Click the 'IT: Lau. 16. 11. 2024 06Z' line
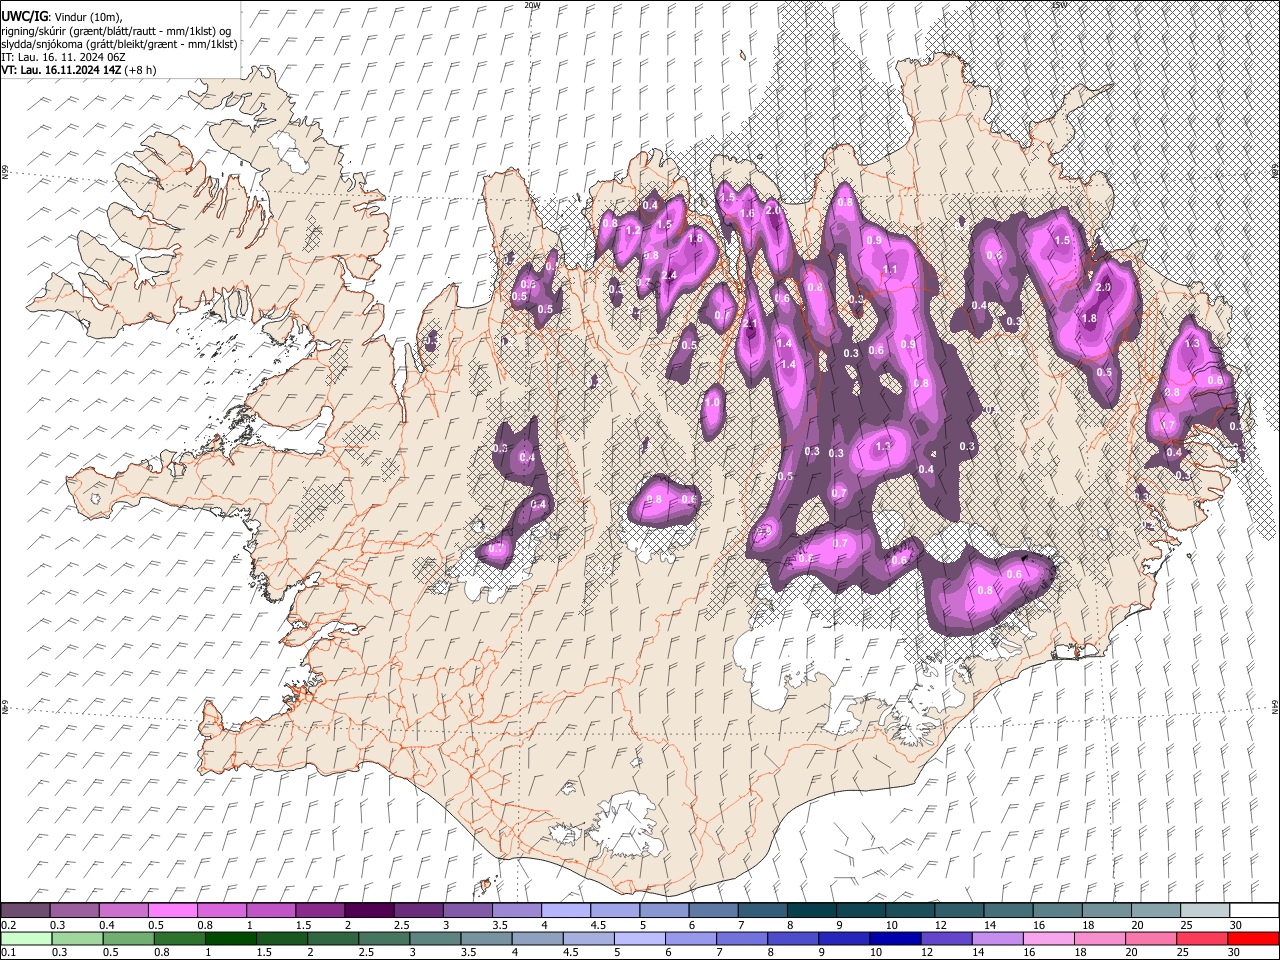 63,57
